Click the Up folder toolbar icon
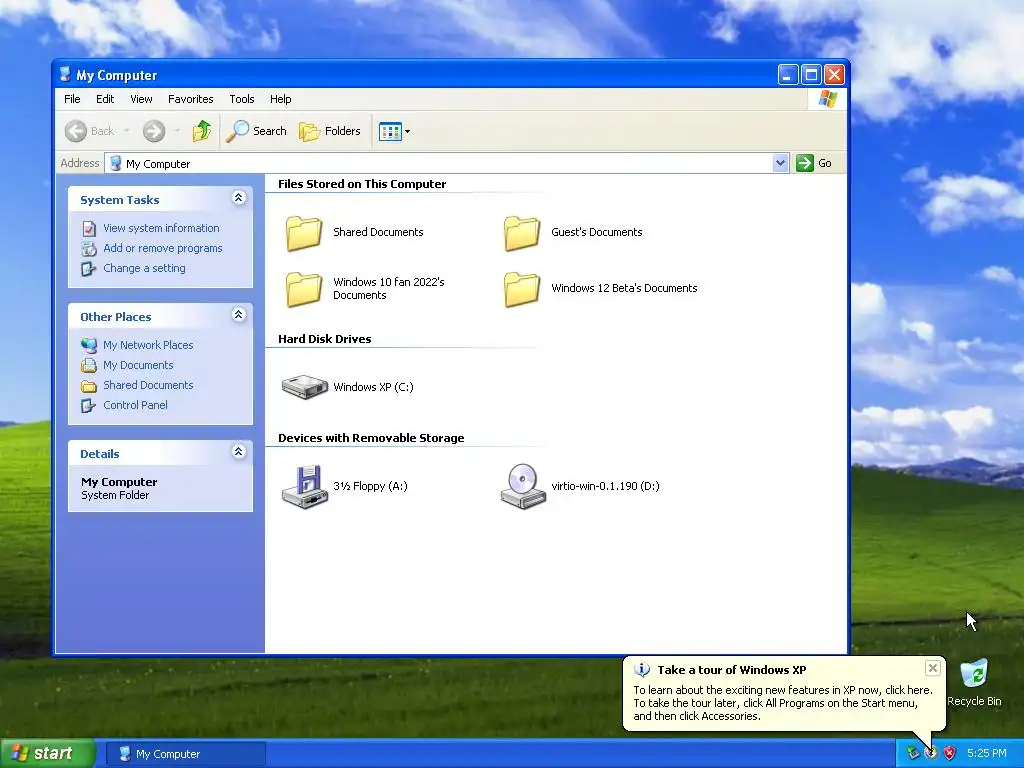 202,131
